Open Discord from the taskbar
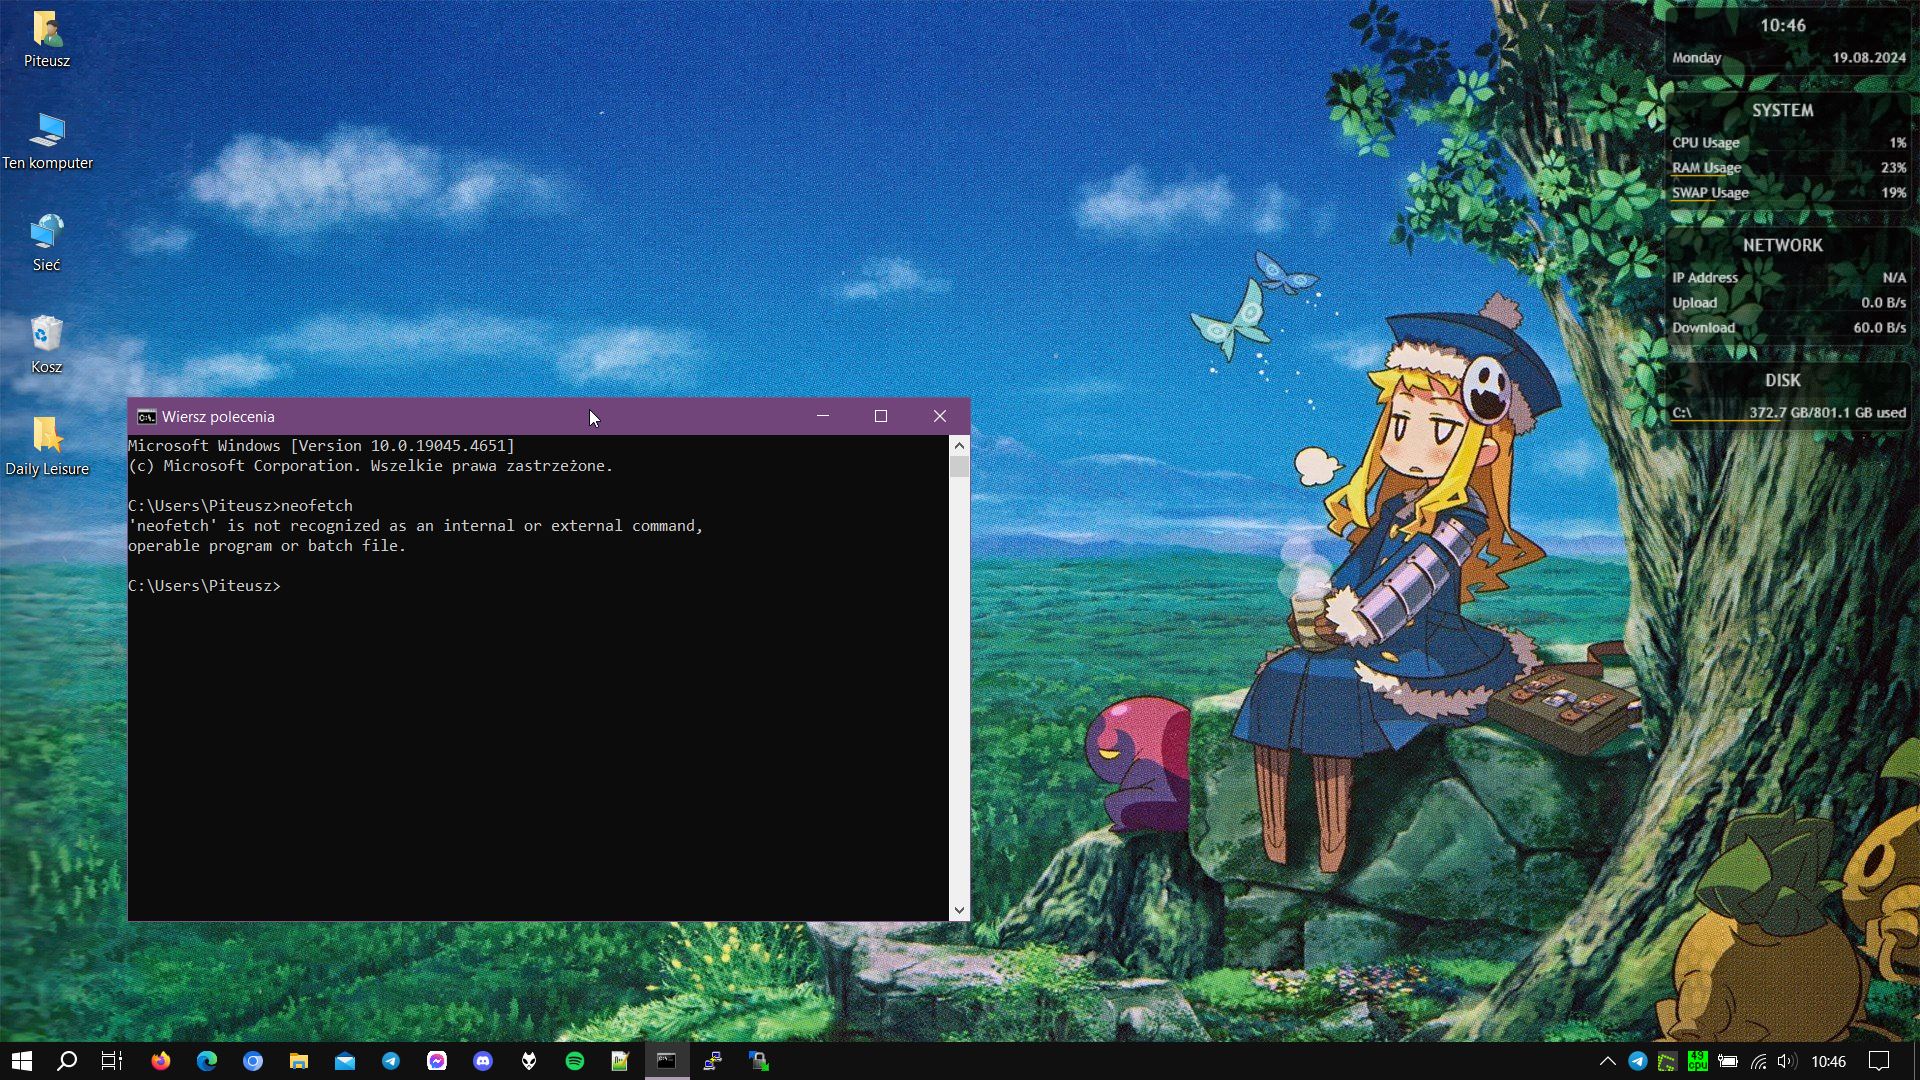1920x1080 pixels. (x=482, y=1061)
